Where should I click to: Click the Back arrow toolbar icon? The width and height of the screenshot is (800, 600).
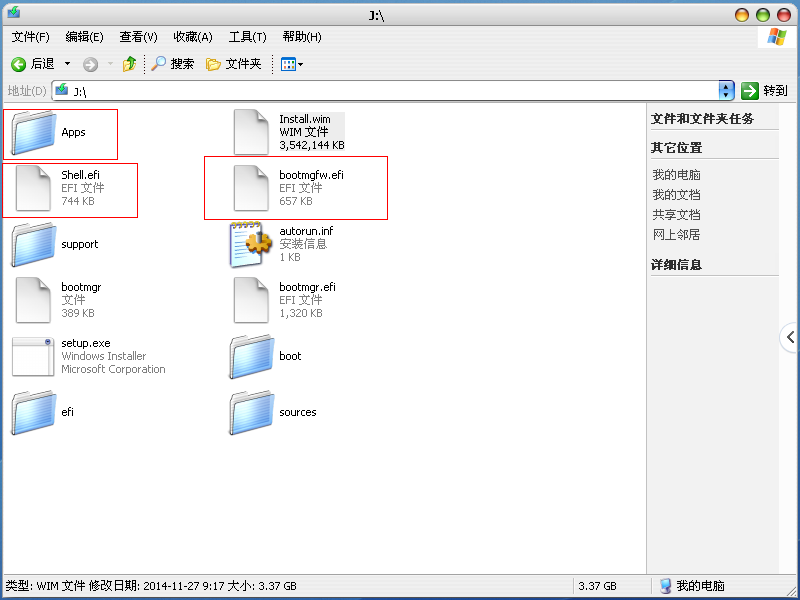(x=19, y=64)
